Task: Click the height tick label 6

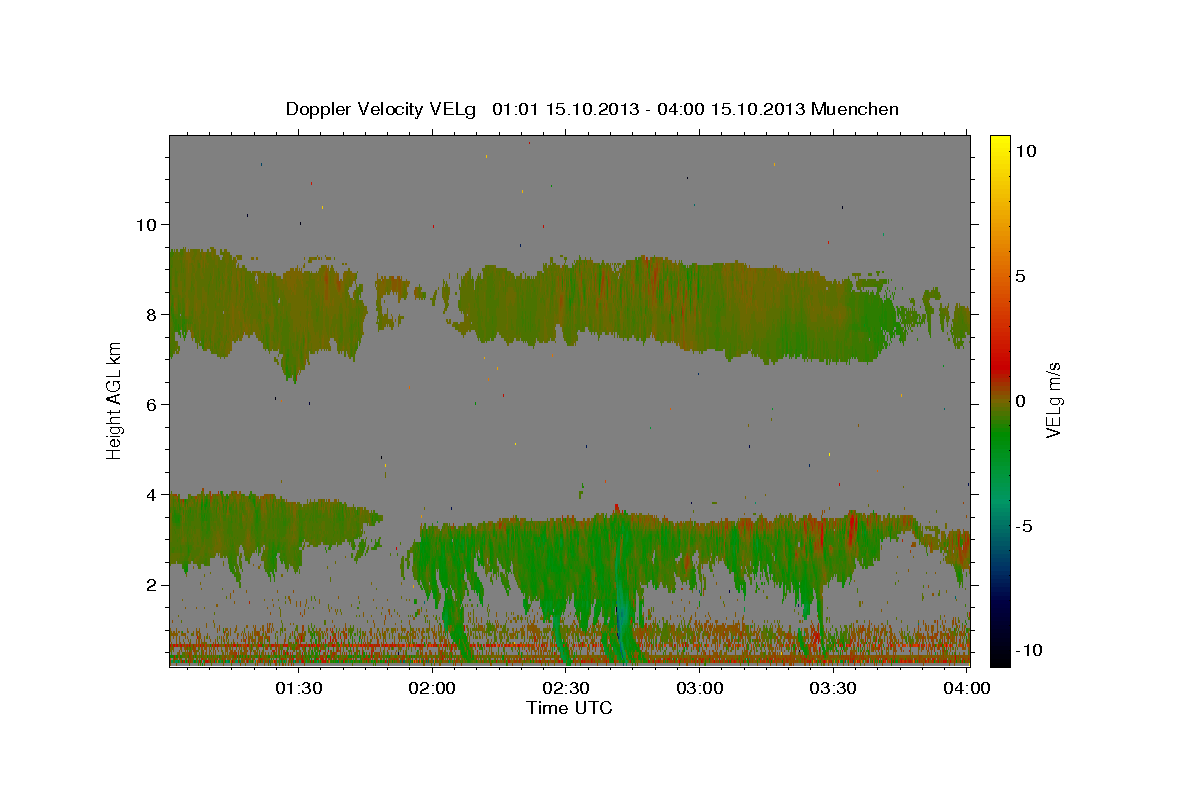Action: coord(151,404)
